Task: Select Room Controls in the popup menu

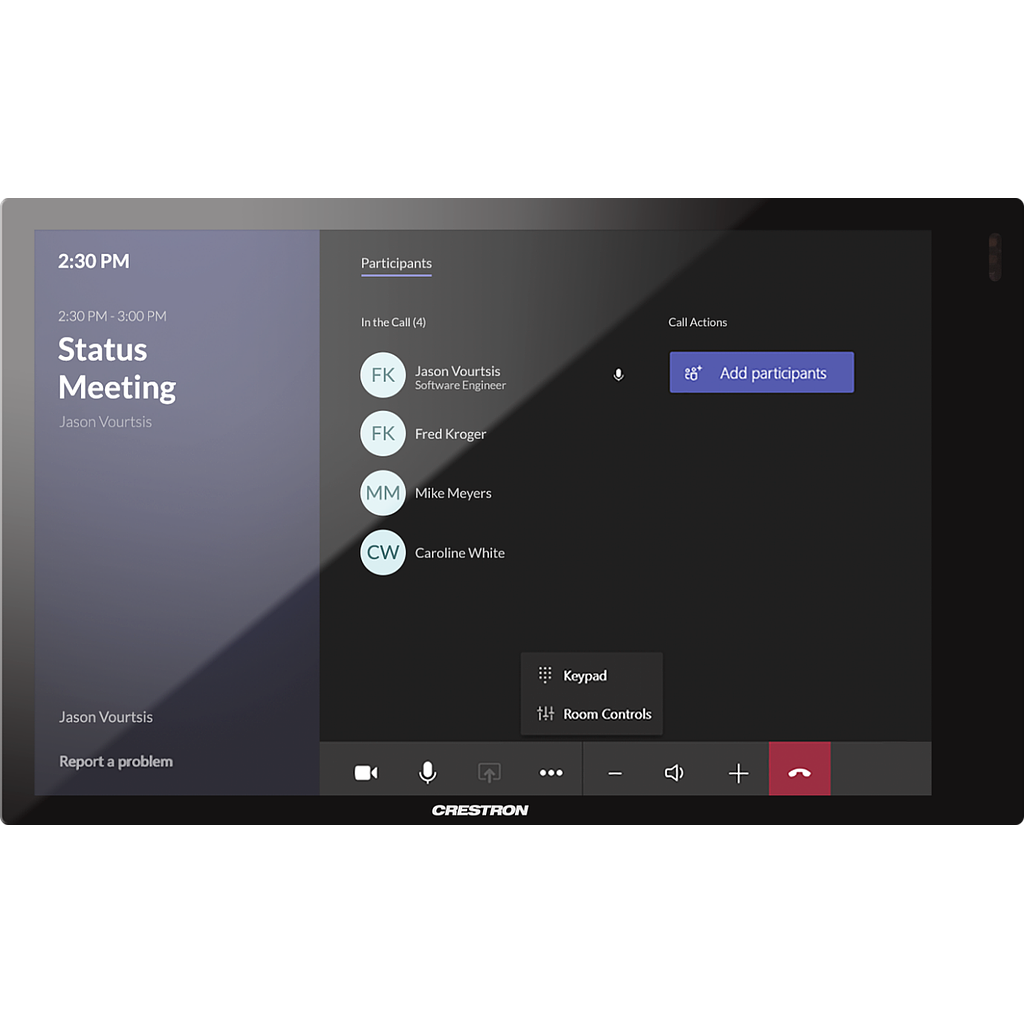Action: point(606,714)
